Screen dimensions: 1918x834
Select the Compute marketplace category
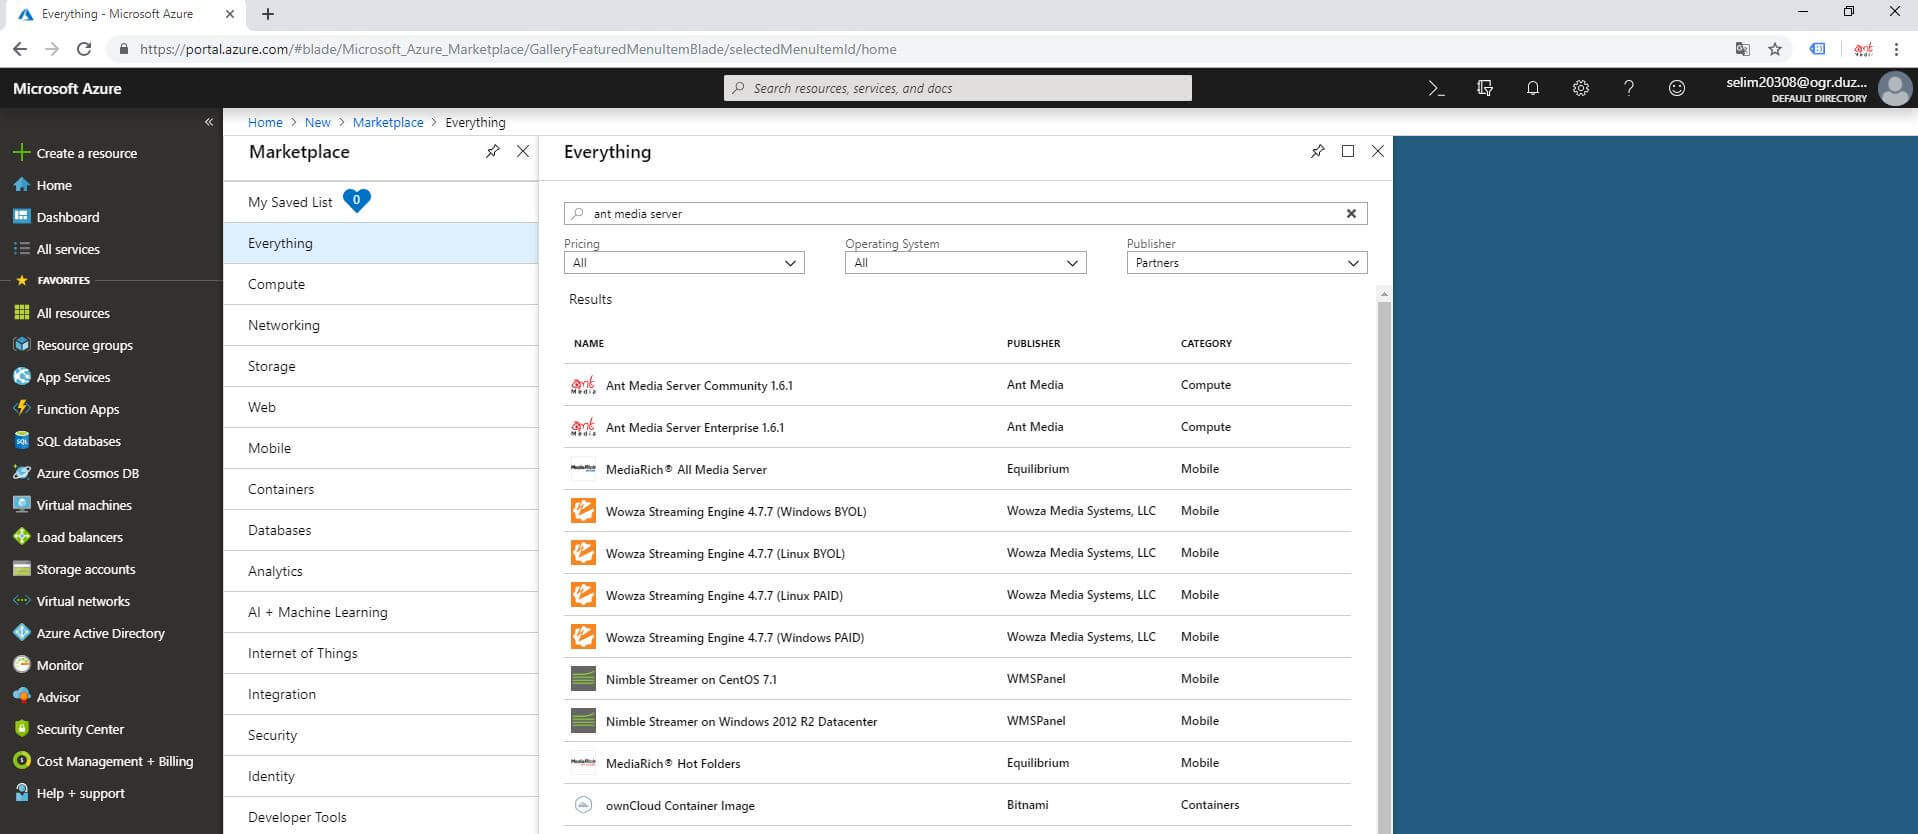coord(380,284)
